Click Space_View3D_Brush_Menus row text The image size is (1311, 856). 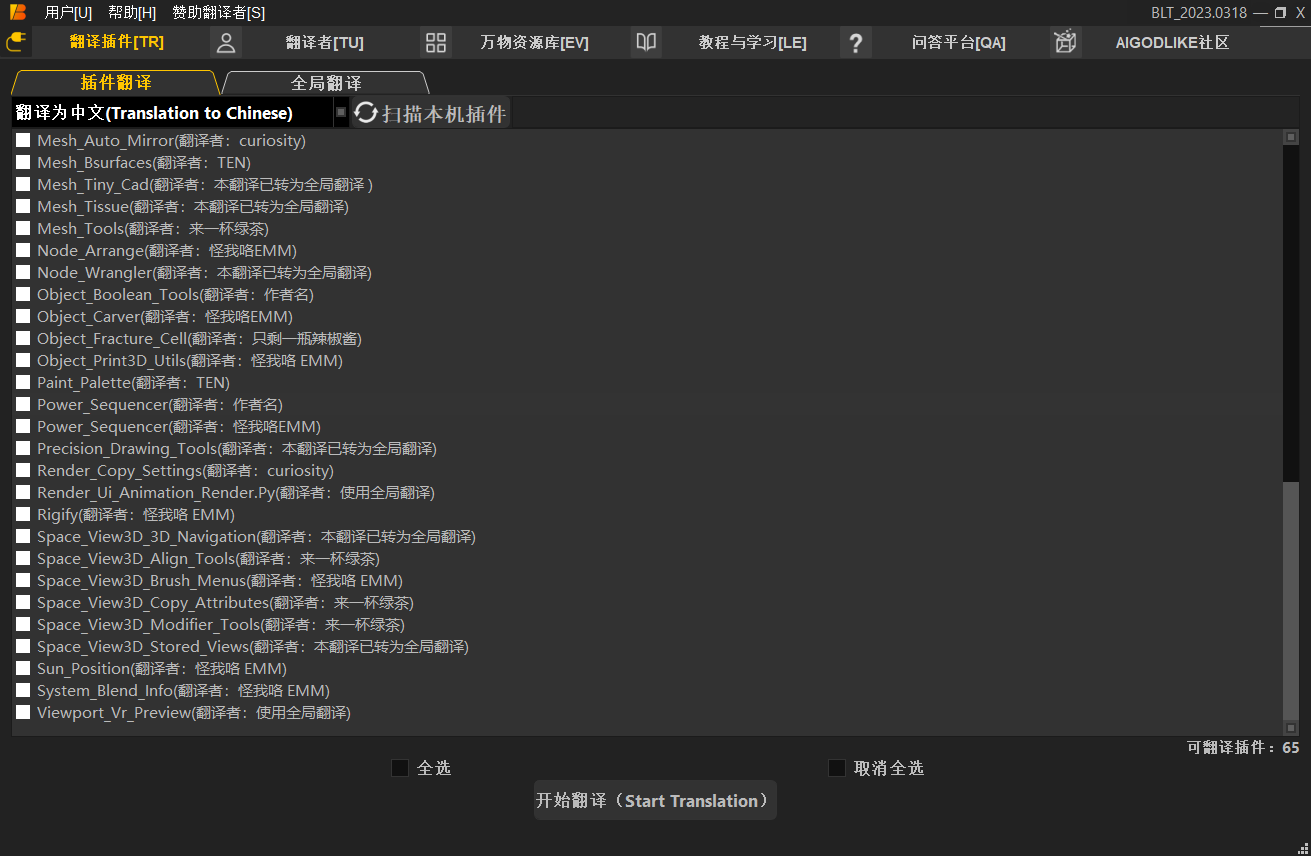pos(220,580)
